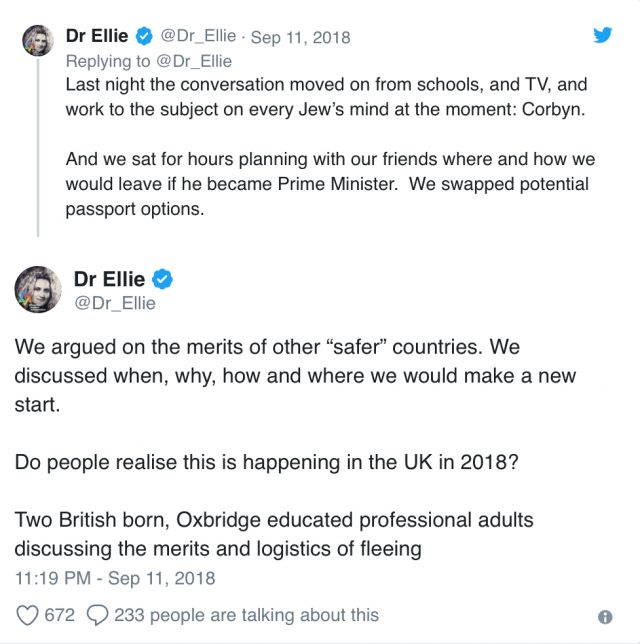This screenshot has width=640, height=644.
Task: Click Dr Ellie name in top tweet
Action: point(97,36)
